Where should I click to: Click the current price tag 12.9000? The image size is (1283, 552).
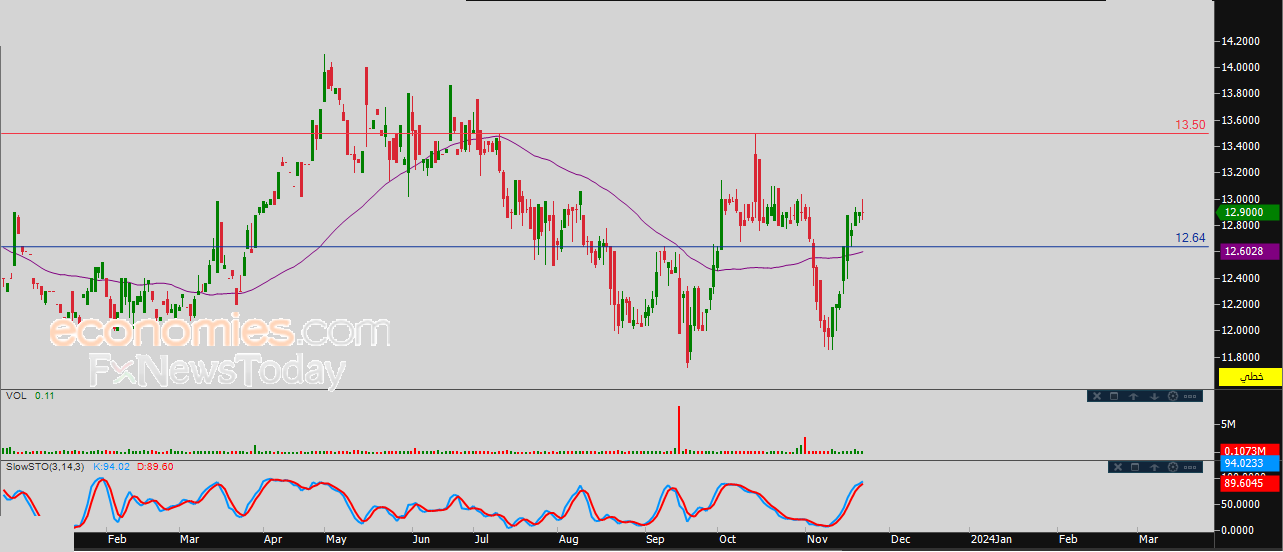(1250, 212)
